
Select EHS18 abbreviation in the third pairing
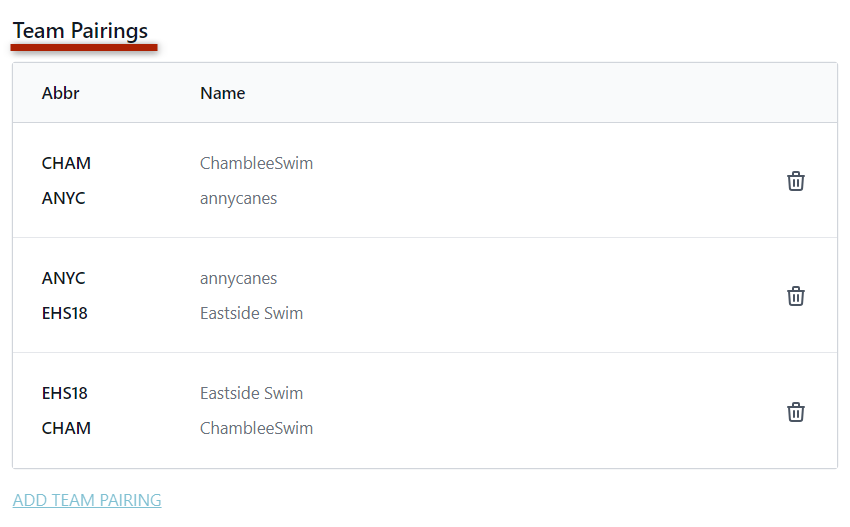(64, 393)
